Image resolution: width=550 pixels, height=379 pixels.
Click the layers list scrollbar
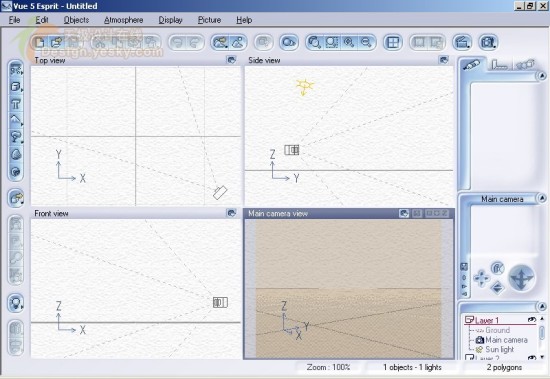(542, 333)
